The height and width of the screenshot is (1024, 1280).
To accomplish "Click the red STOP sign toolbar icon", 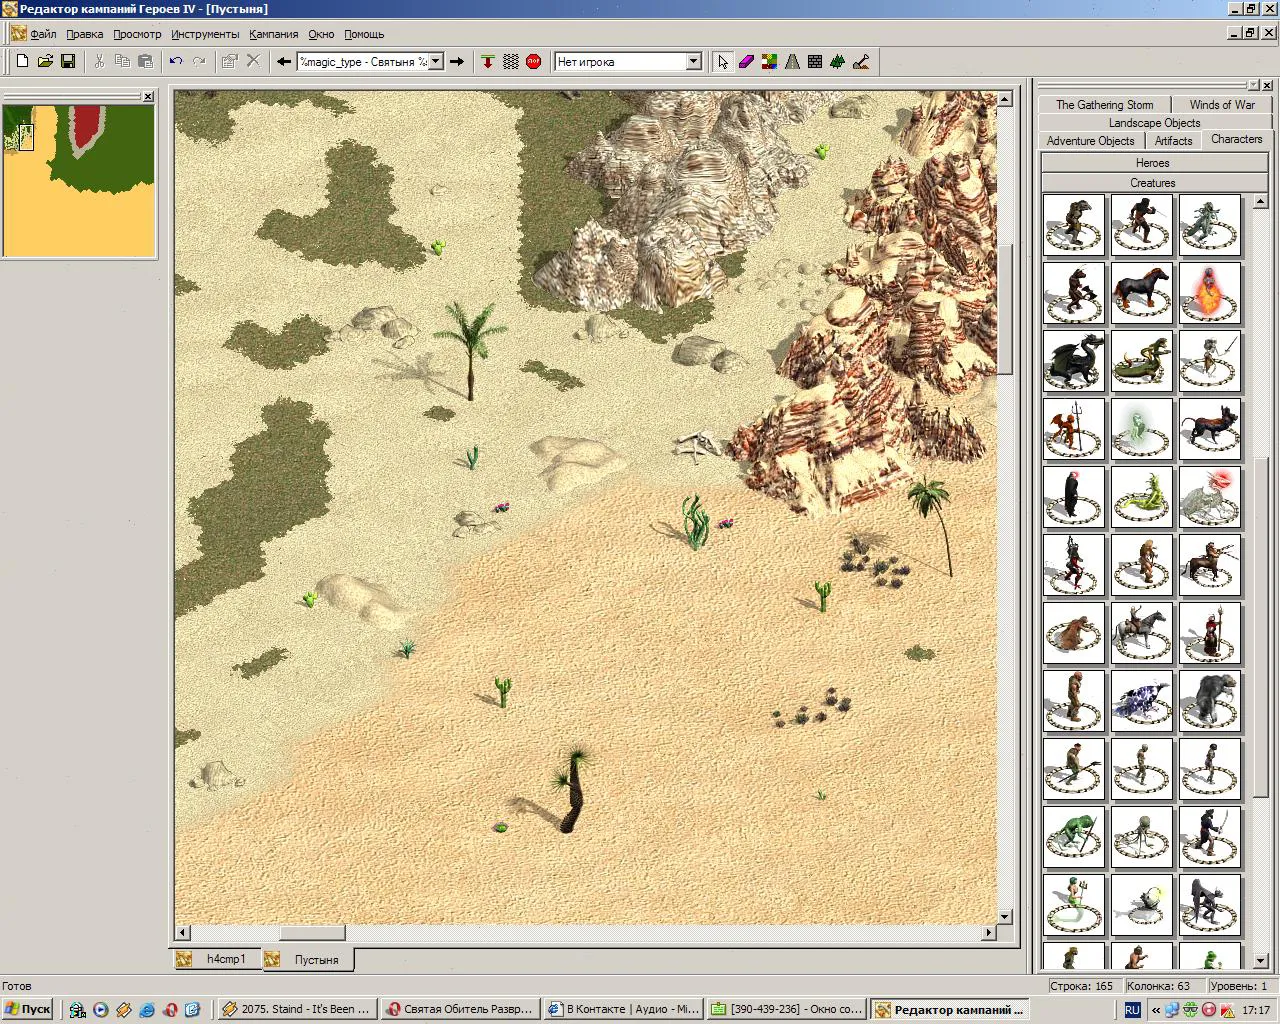I will pyautogui.click(x=534, y=61).
